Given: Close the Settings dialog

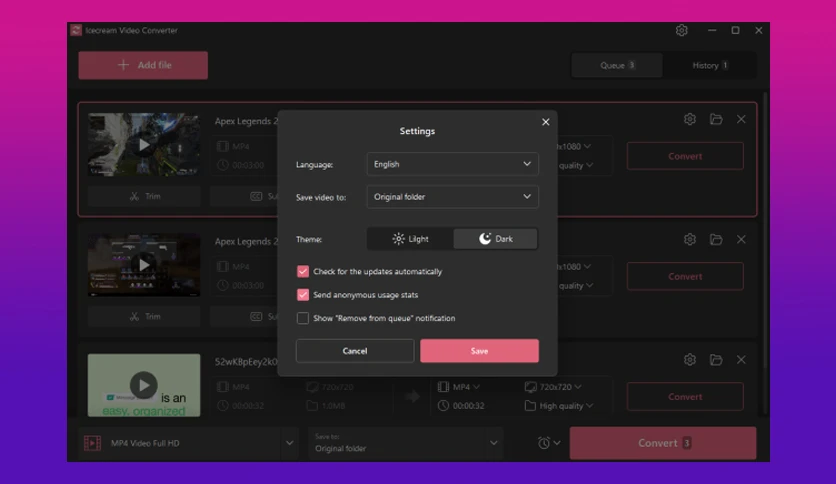Looking at the screenshot, I should 545,122.
